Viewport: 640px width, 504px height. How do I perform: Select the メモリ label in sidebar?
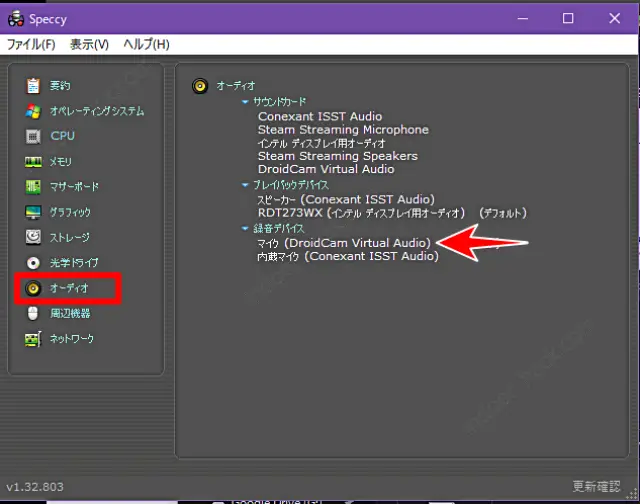click(x=60, y=162)
